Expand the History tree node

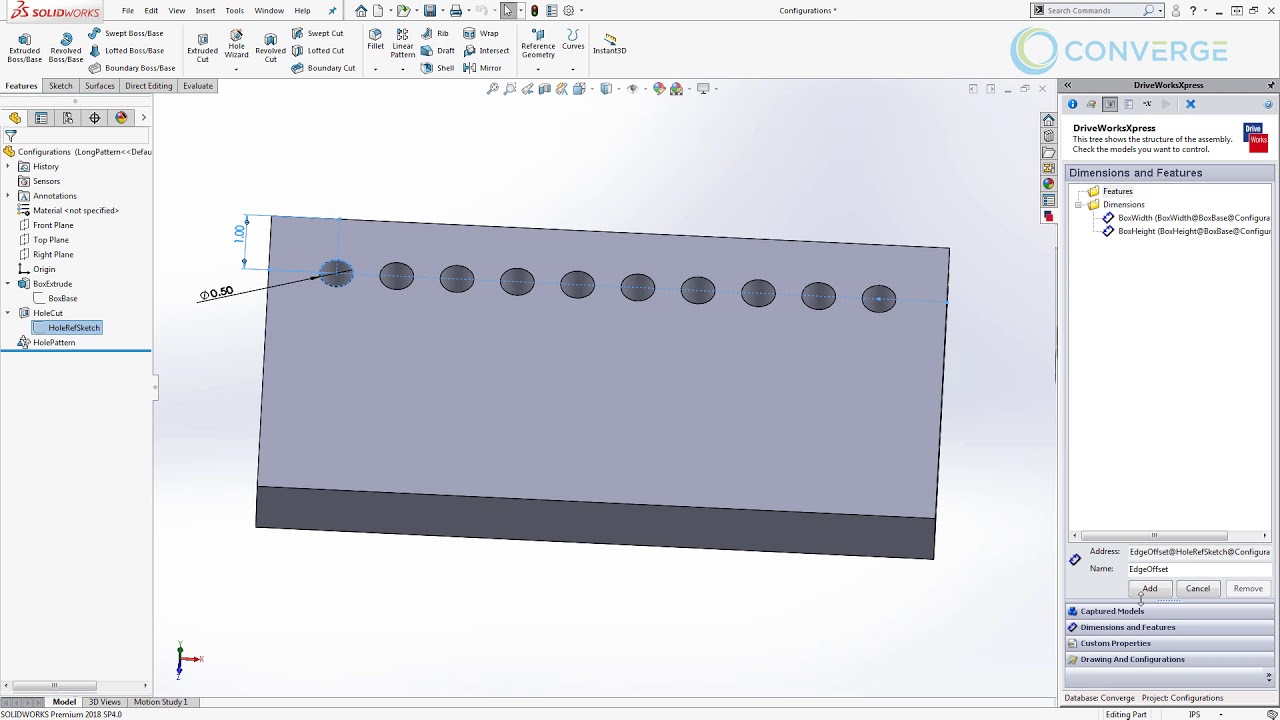[8, 166]
